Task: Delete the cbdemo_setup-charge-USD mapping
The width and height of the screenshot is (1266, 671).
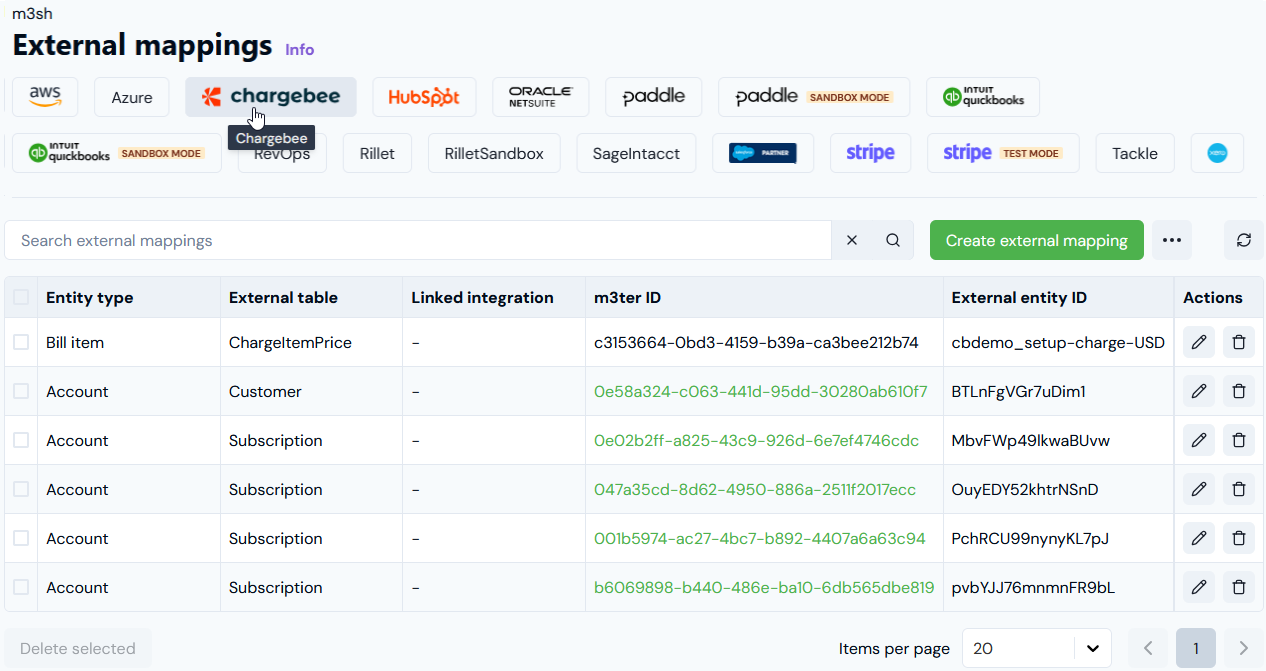Action: point(1239,342)
